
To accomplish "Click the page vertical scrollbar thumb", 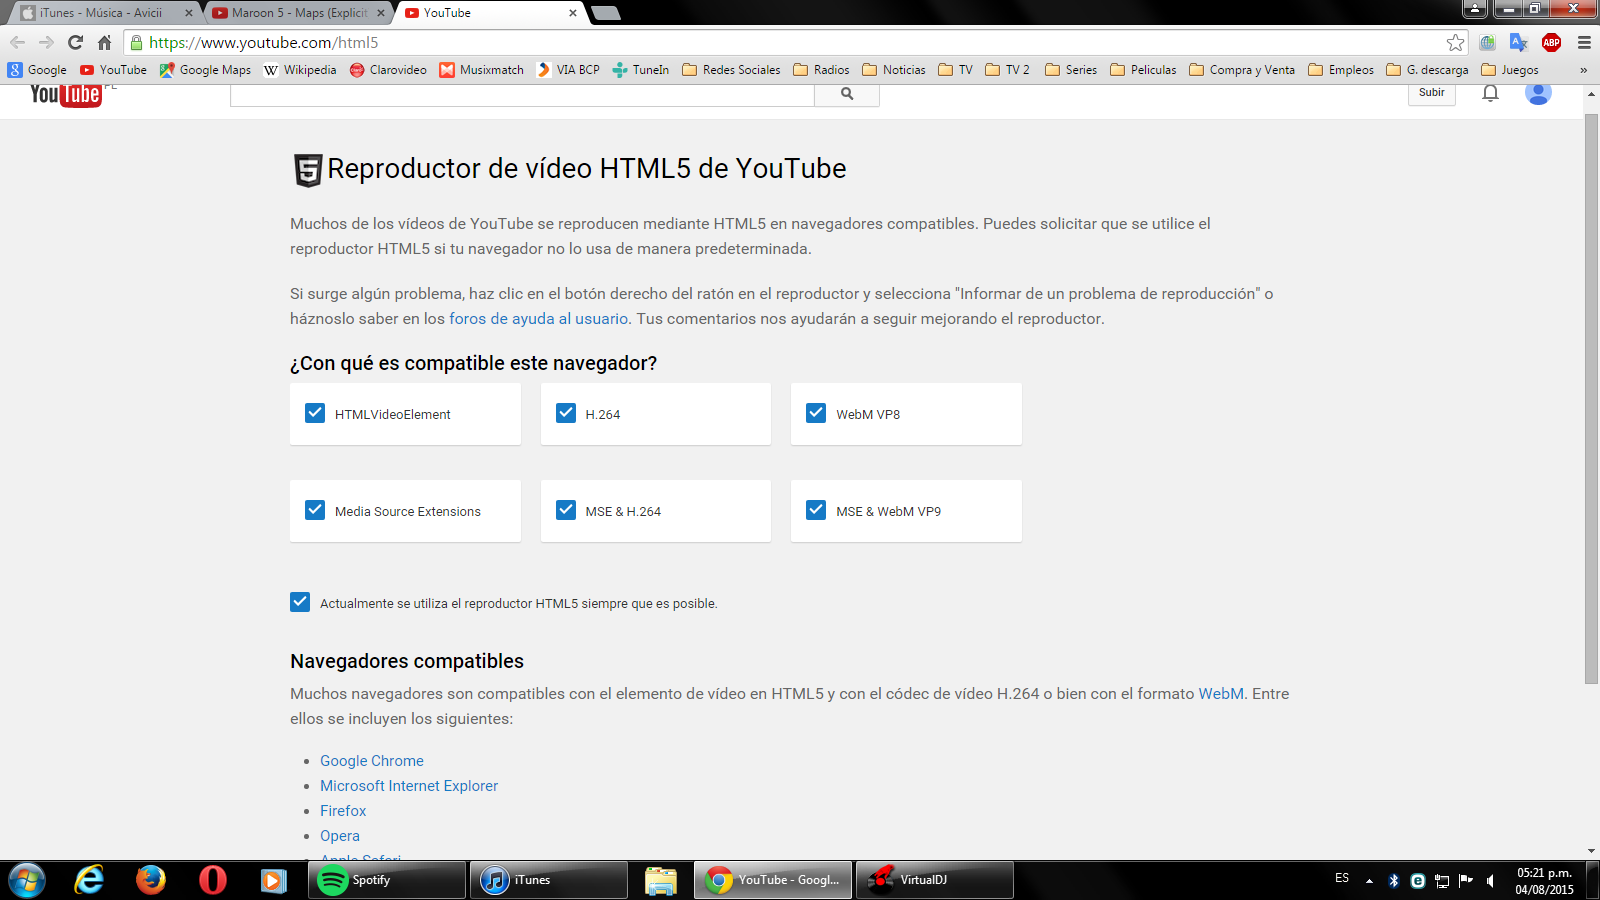I will [1591, 400].
